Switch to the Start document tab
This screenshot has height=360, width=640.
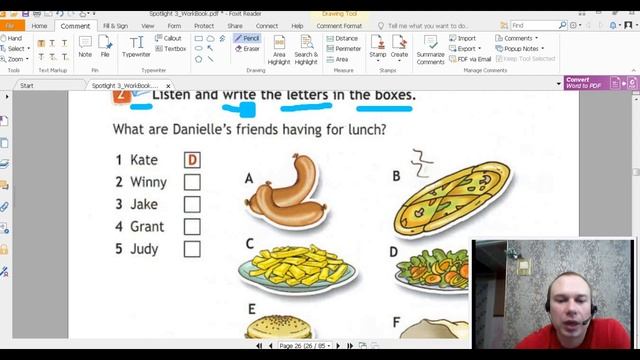(27, 85)
